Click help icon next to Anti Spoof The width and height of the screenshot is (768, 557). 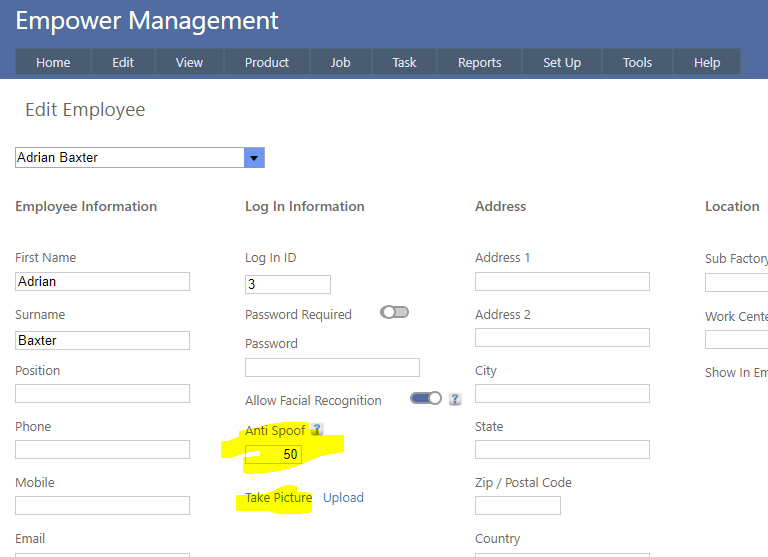(317, 430)
